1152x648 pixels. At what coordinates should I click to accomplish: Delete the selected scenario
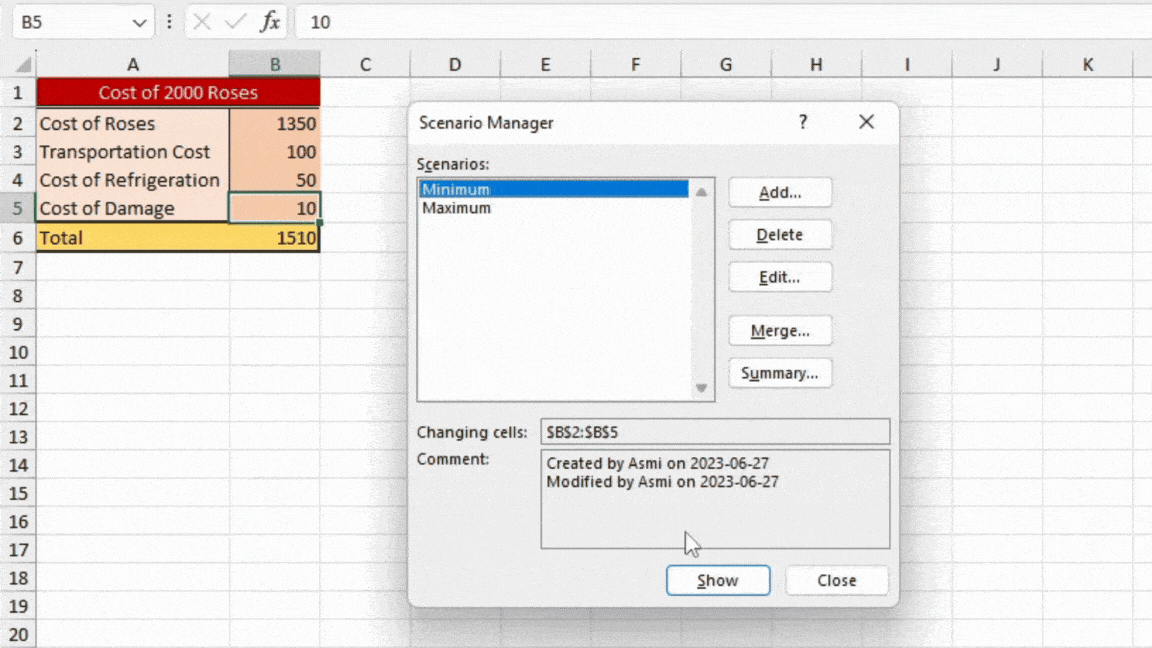point(780,234)
